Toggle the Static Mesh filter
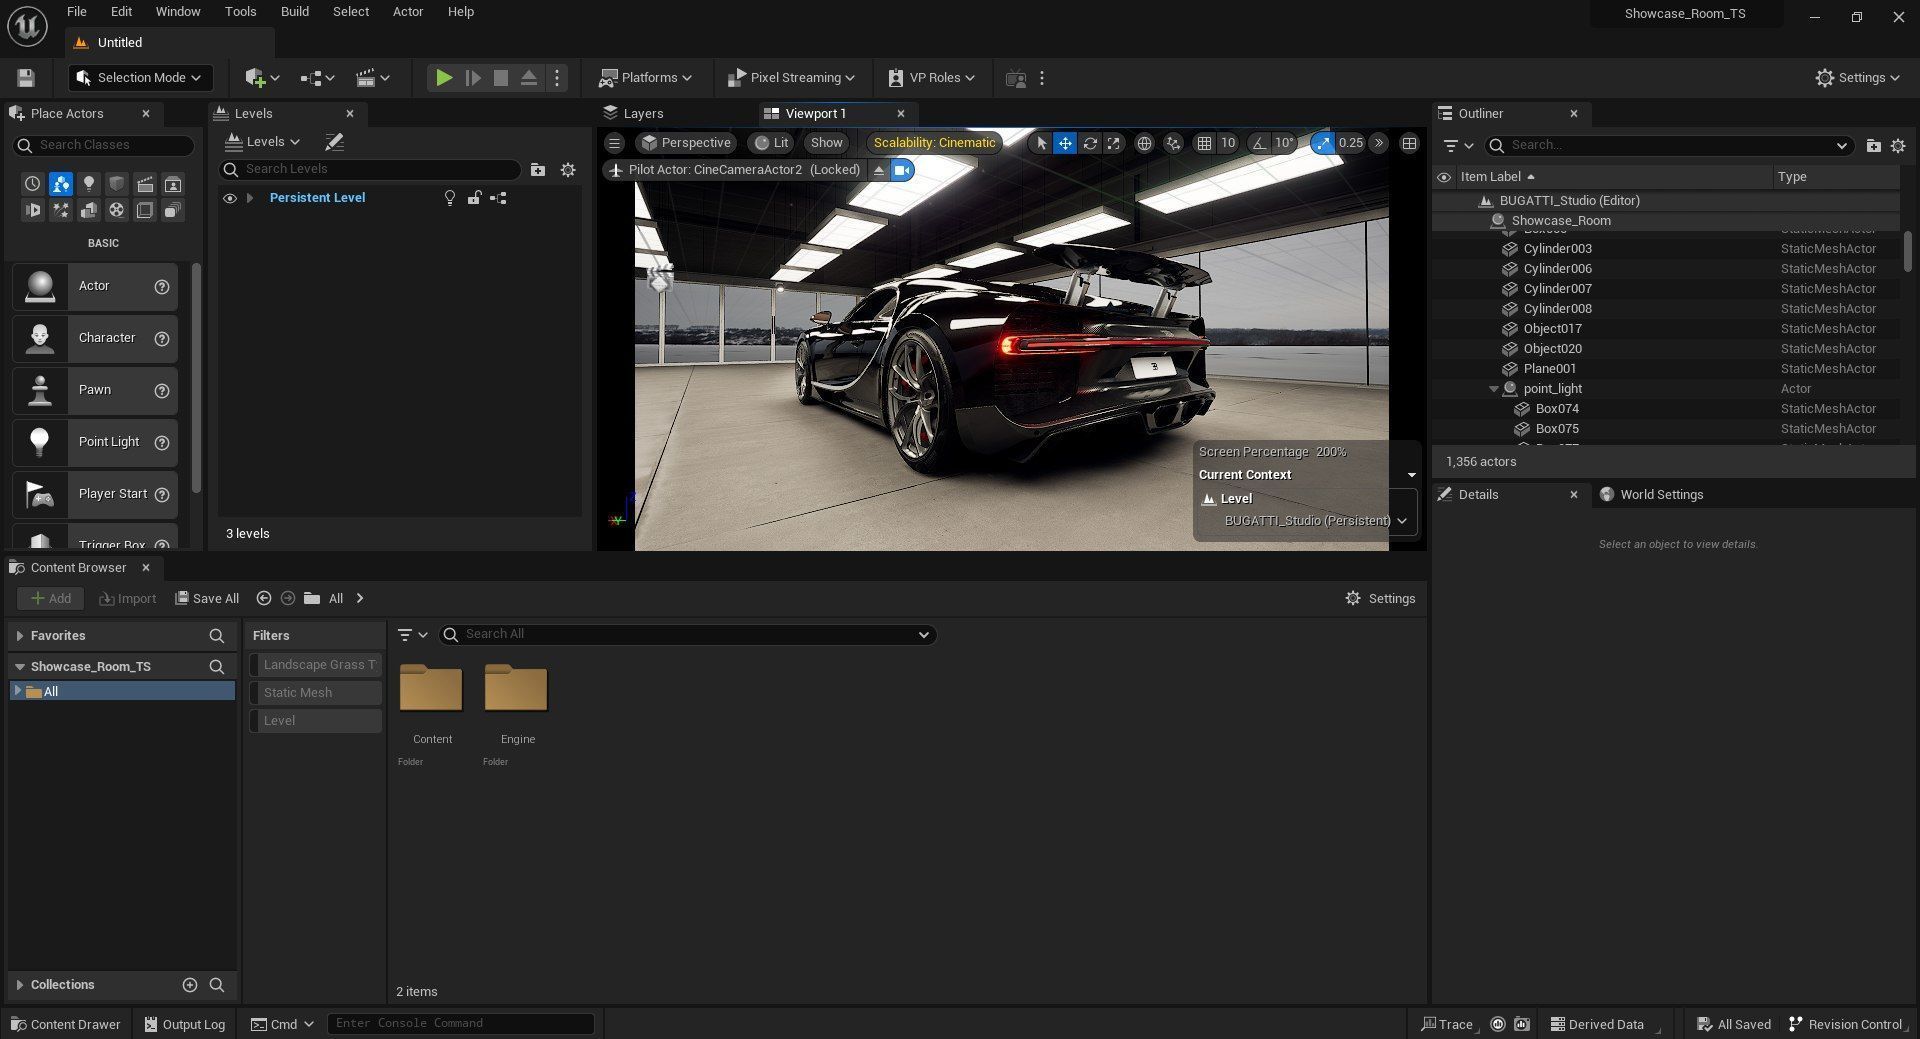This screenshot has height=1039, width=1920. click(316, 693)
